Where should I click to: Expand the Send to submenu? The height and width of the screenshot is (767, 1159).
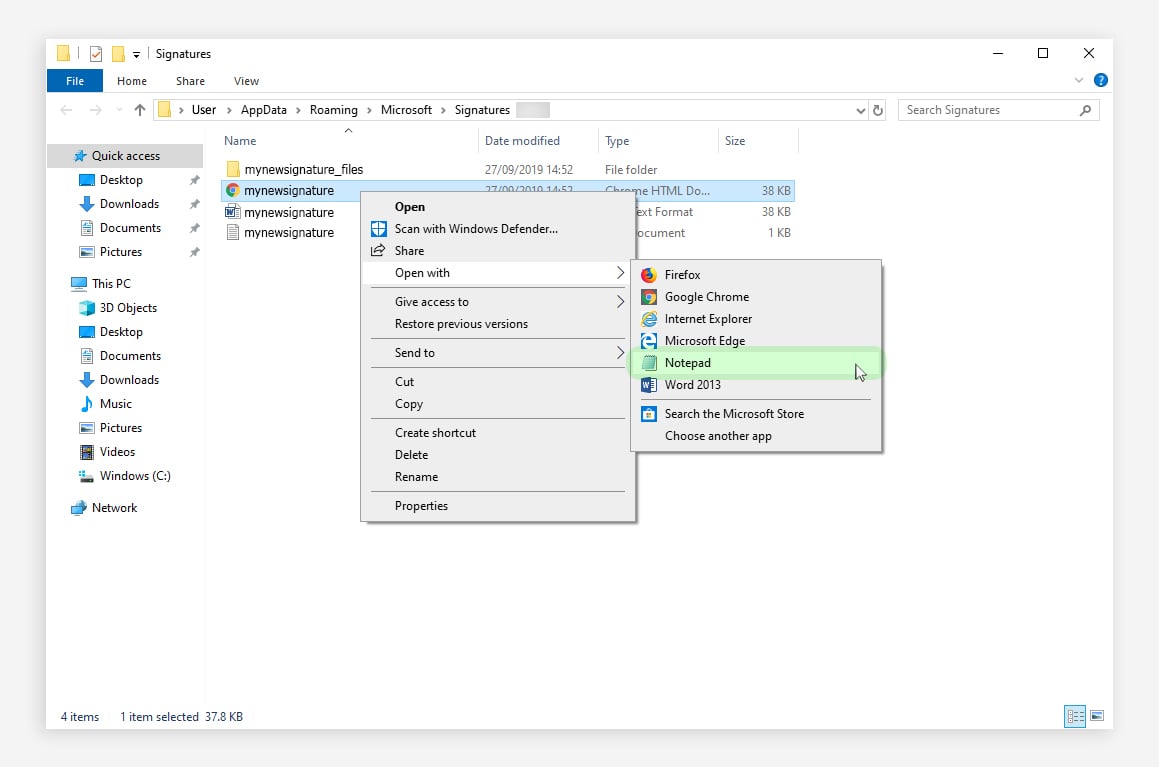[497, 353]
